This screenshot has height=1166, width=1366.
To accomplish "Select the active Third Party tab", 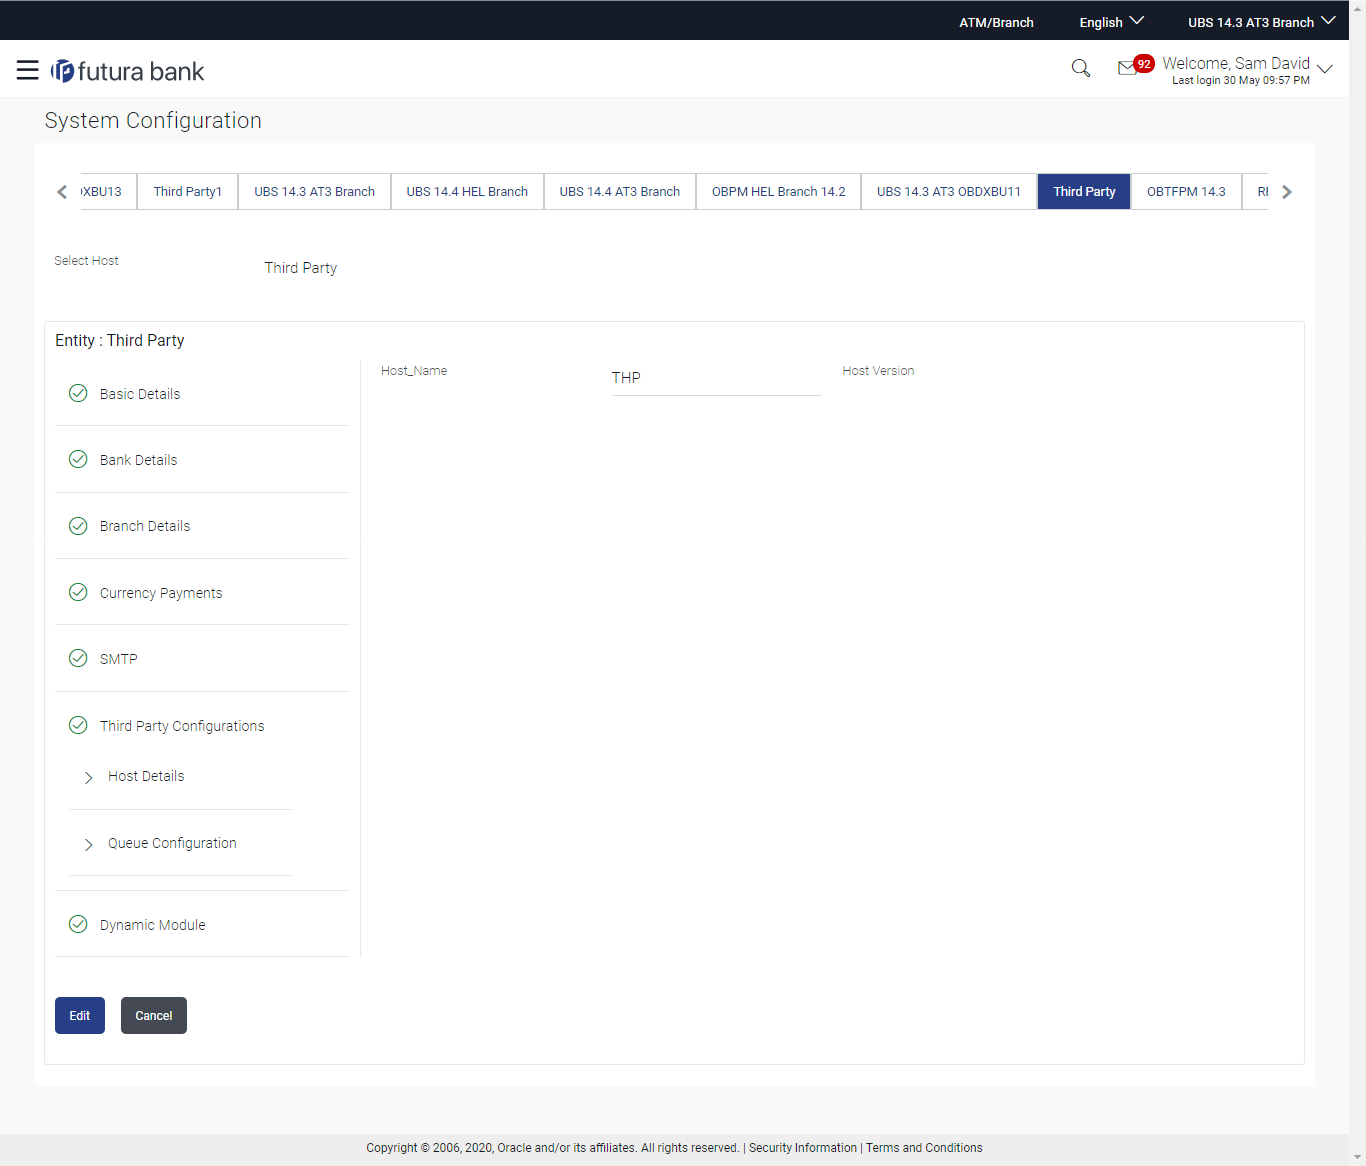I will tap(1084, 191).
